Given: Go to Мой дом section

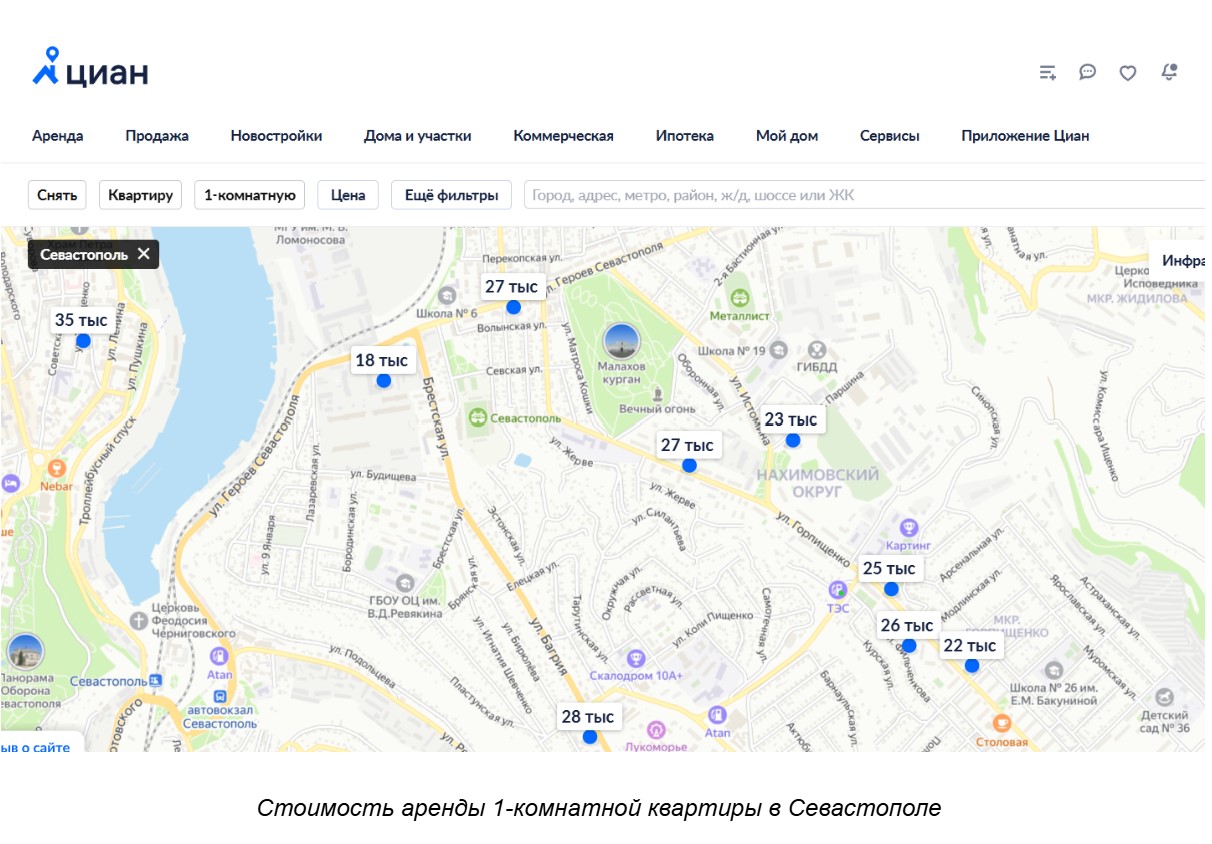Looking at the screenshot, I should click(787, 136).
